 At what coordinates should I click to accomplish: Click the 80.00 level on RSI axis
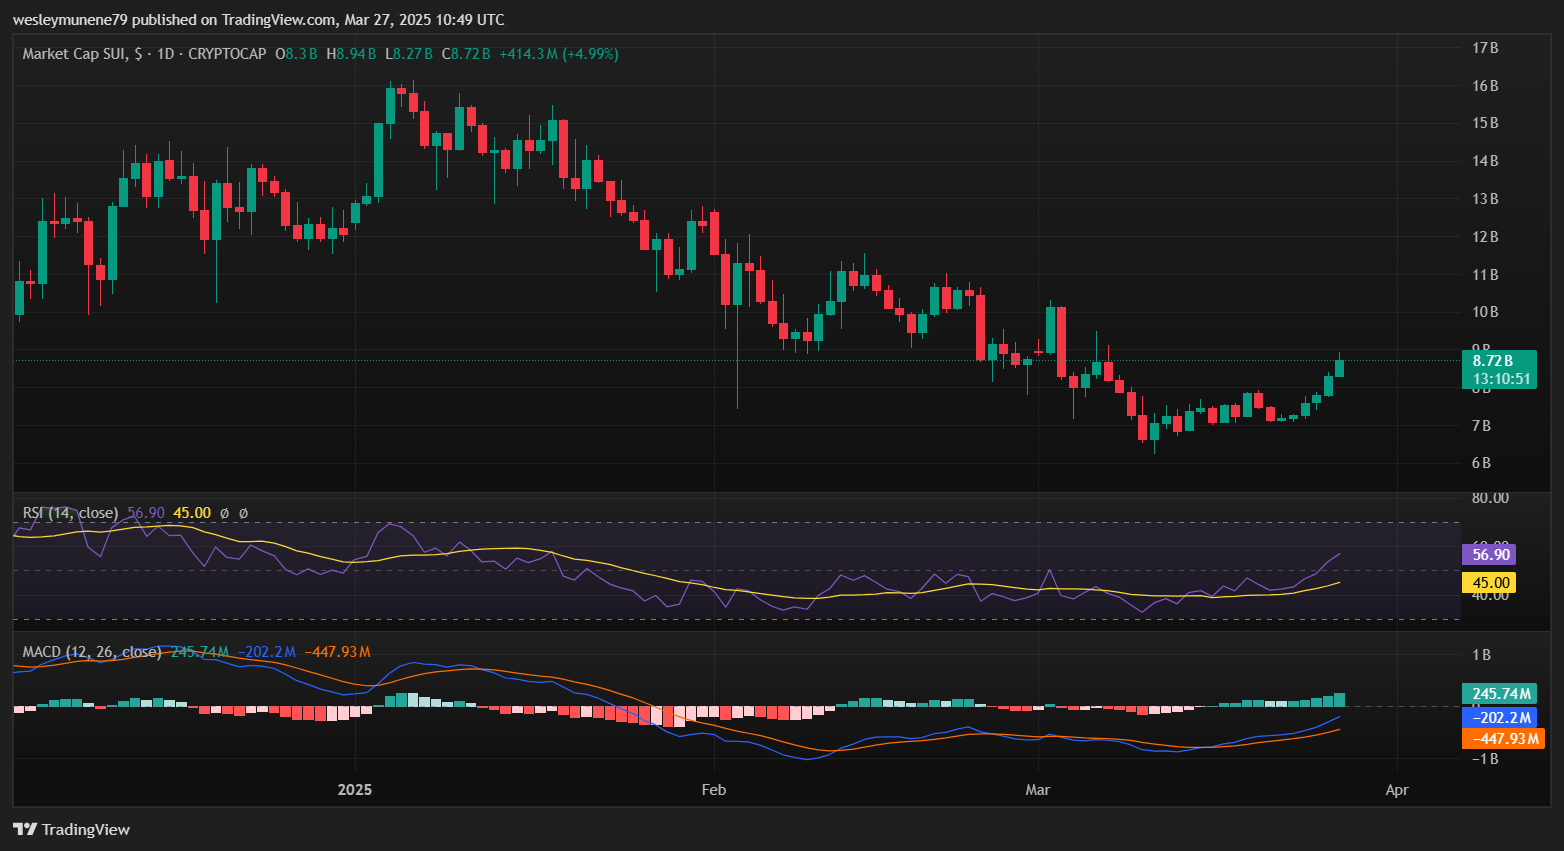(1490, 498)
